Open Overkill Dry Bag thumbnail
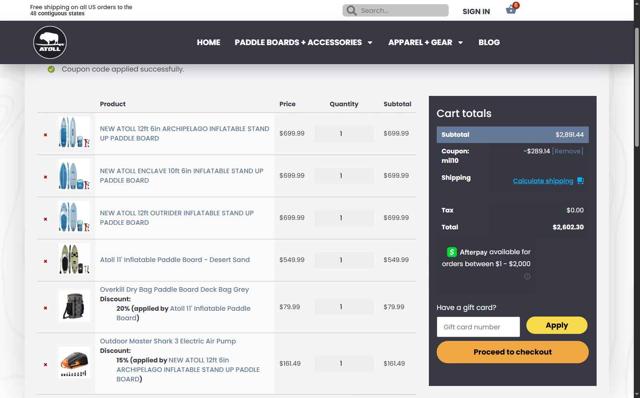 click(x=74, y=306)
